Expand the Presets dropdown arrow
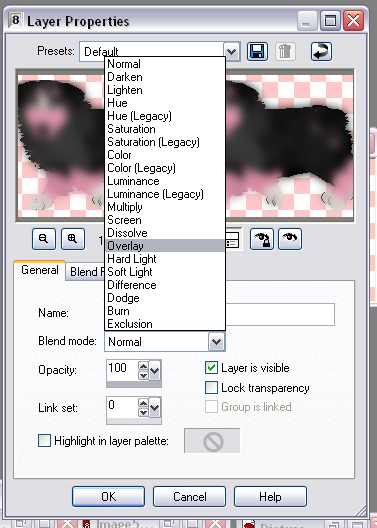Screen dimensions: 377x528 (x=232, y=52)
